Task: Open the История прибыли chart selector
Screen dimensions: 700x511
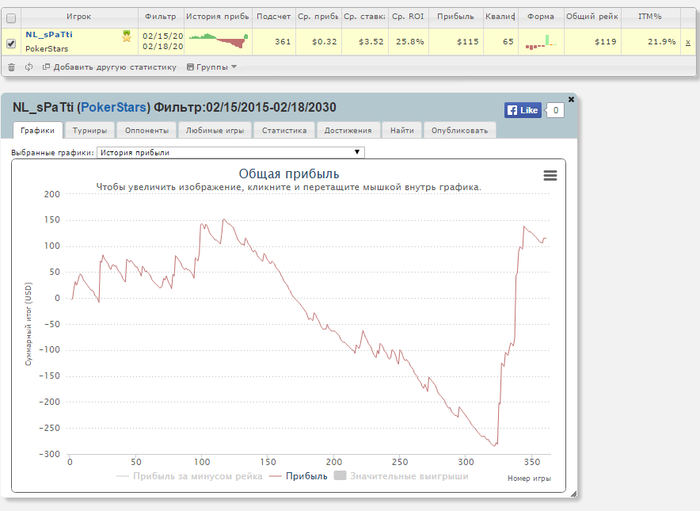Action: [230, 152]
